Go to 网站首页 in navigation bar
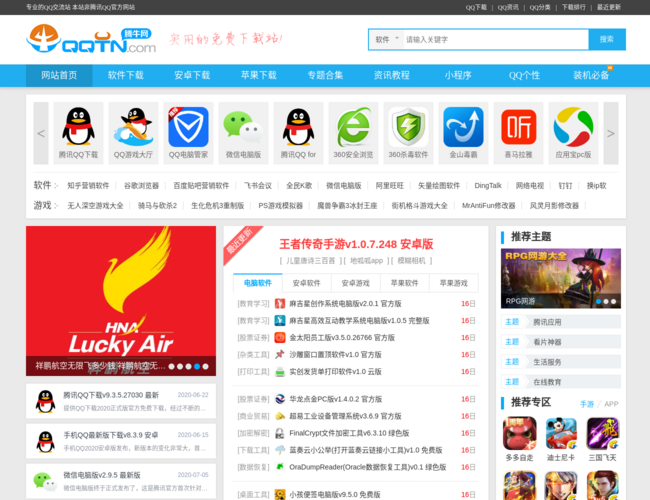This screenshot has width=650, height=500. (59, 75)
